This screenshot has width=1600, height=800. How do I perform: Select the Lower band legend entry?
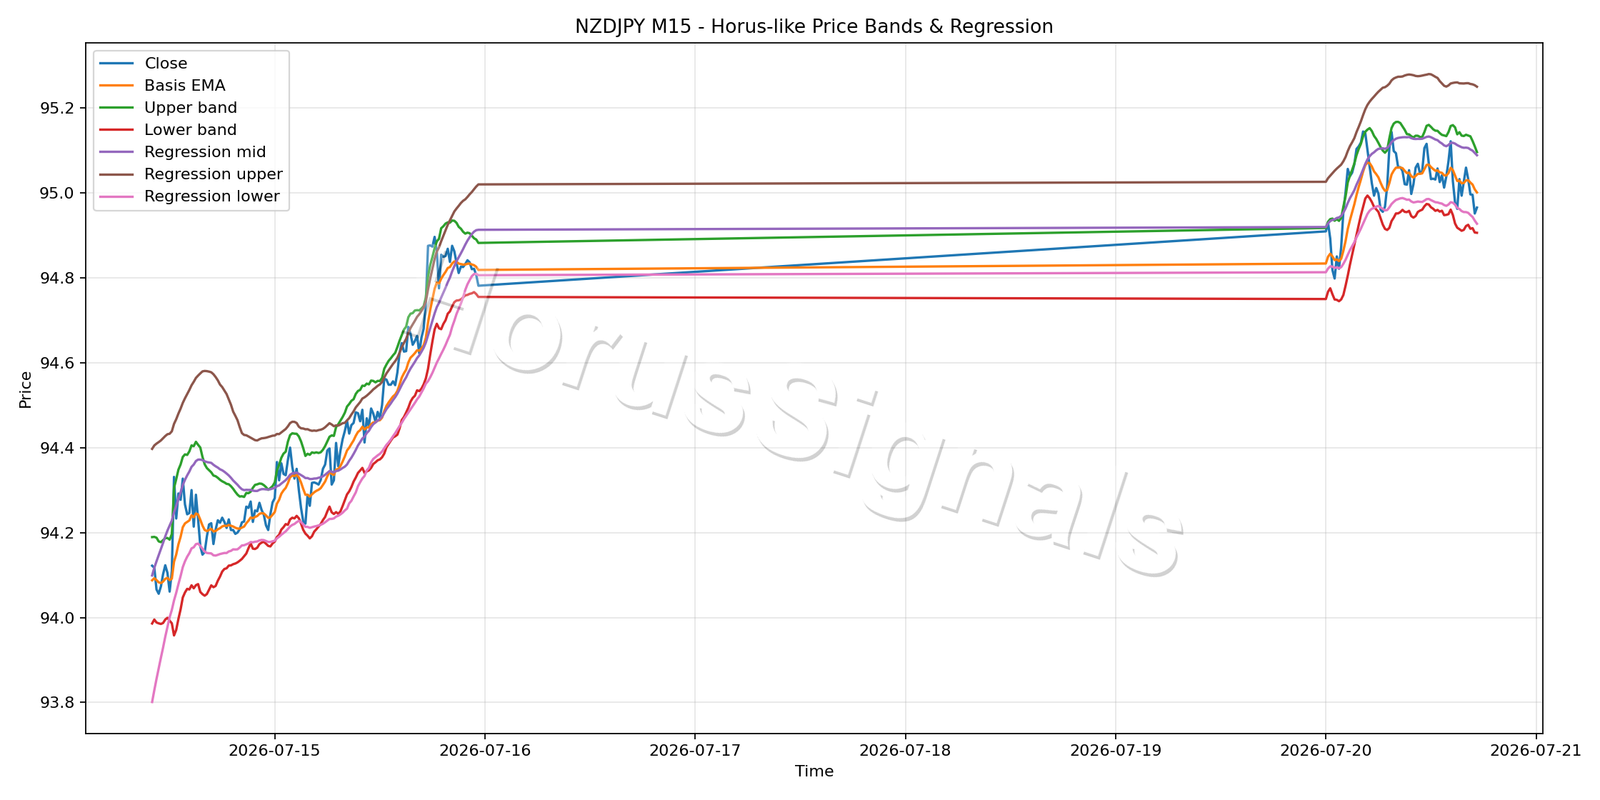point(190,130)
